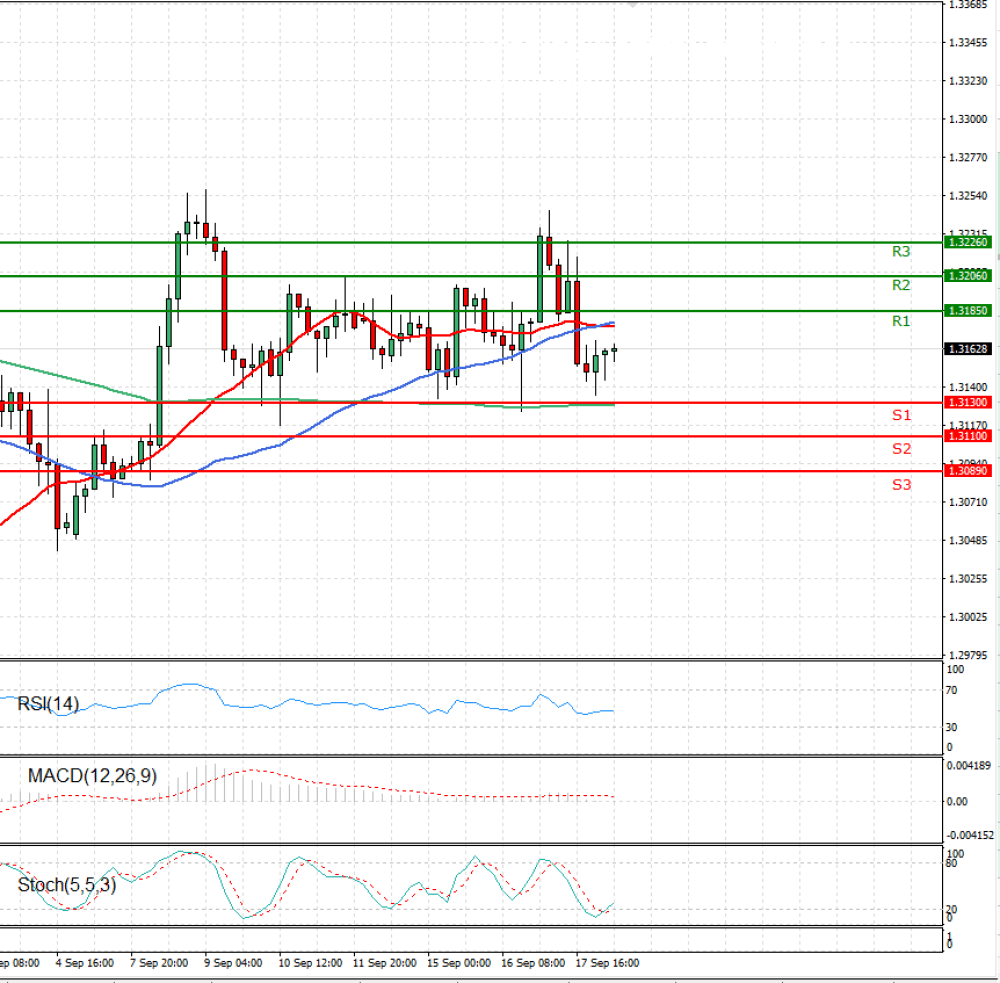Click the 15 Sep 00:00 time label
1000x983 pixels.
pos(459,963)
